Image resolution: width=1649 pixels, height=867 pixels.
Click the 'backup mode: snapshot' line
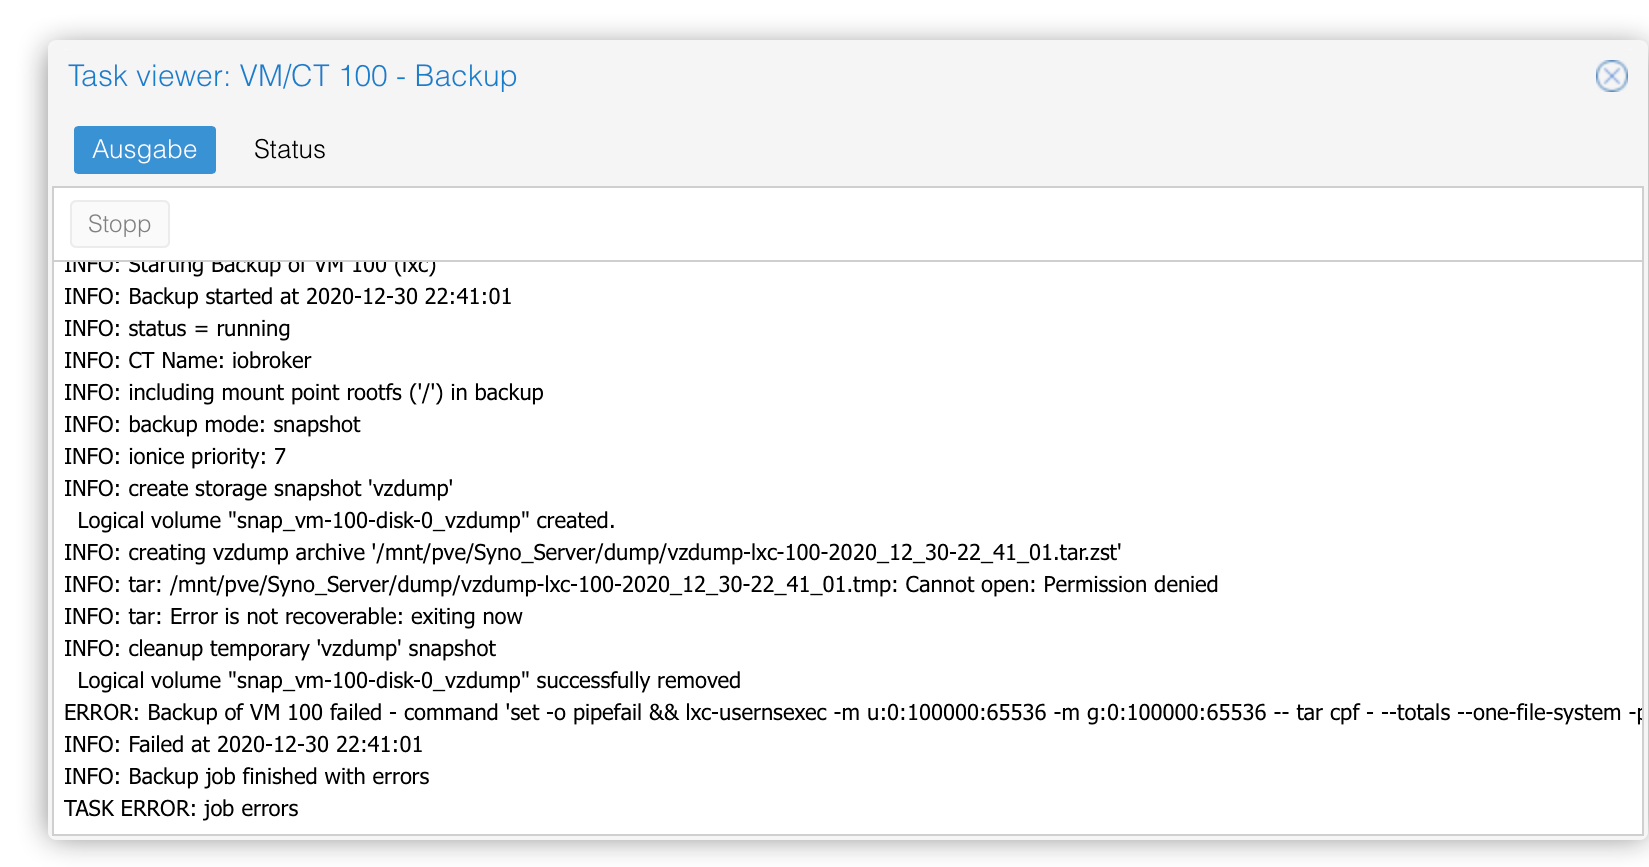point(212,425)
